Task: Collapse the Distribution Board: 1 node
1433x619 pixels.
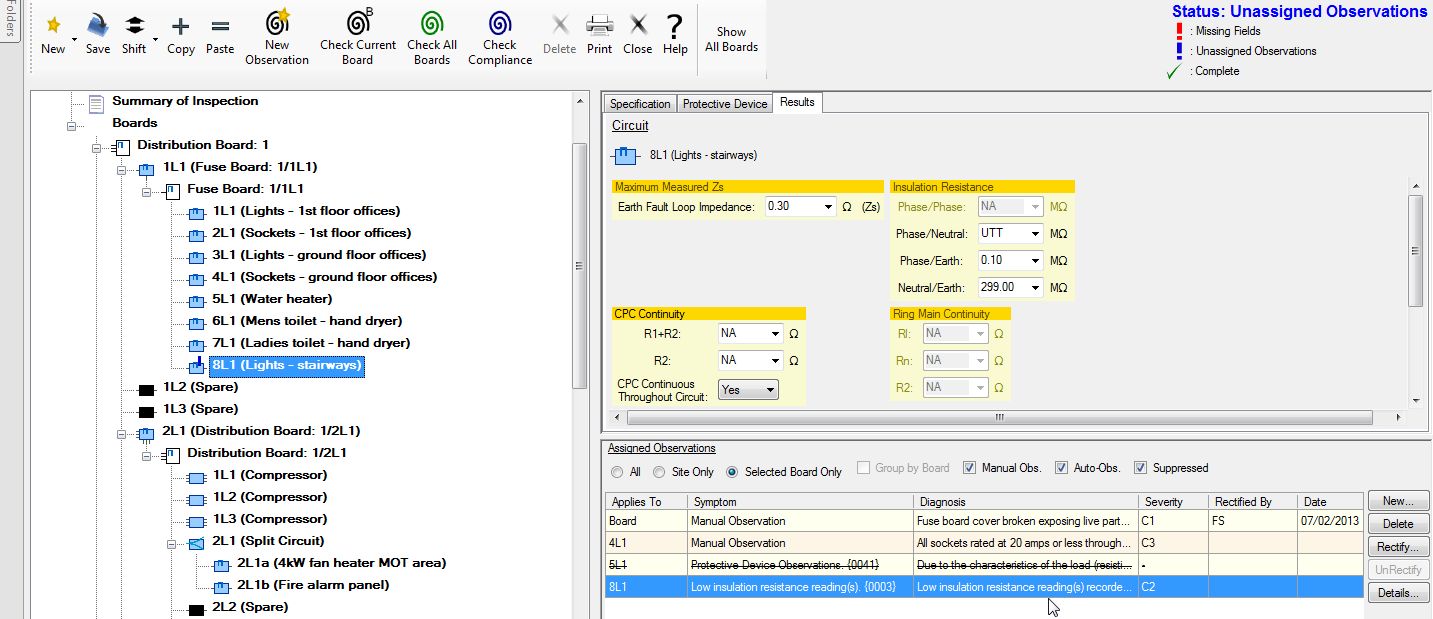Action: click(97, 148)
